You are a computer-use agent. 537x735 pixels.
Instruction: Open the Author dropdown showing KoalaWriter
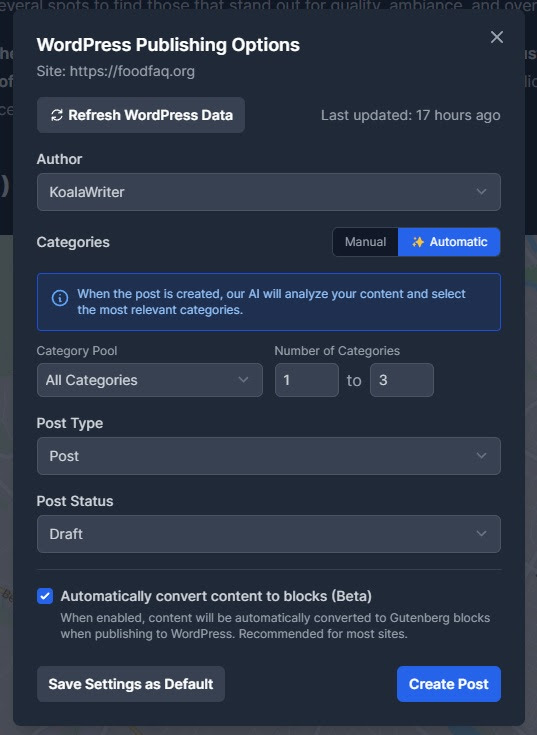click(268, 192)
